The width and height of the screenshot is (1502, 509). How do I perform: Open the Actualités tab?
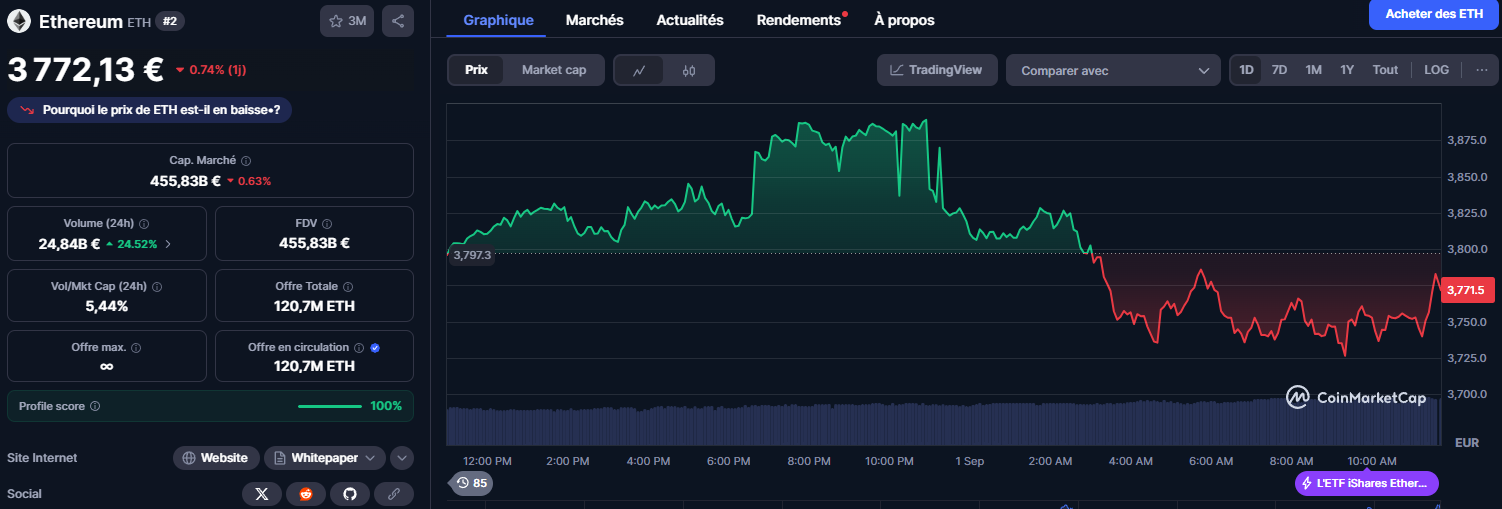(690, 20)
